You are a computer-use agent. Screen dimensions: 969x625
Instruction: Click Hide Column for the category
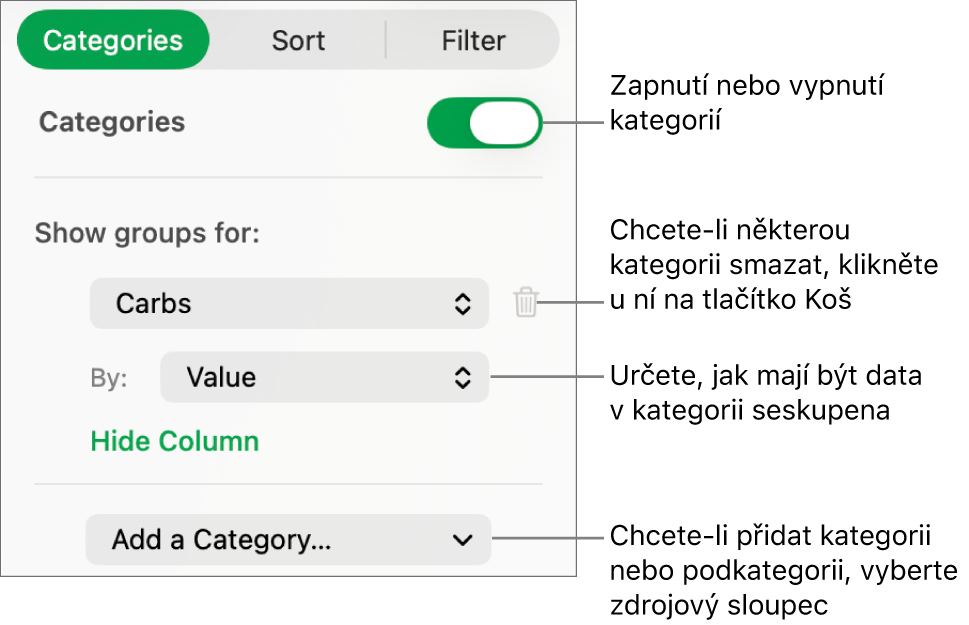pyautogui.click(x=174, y=440)
